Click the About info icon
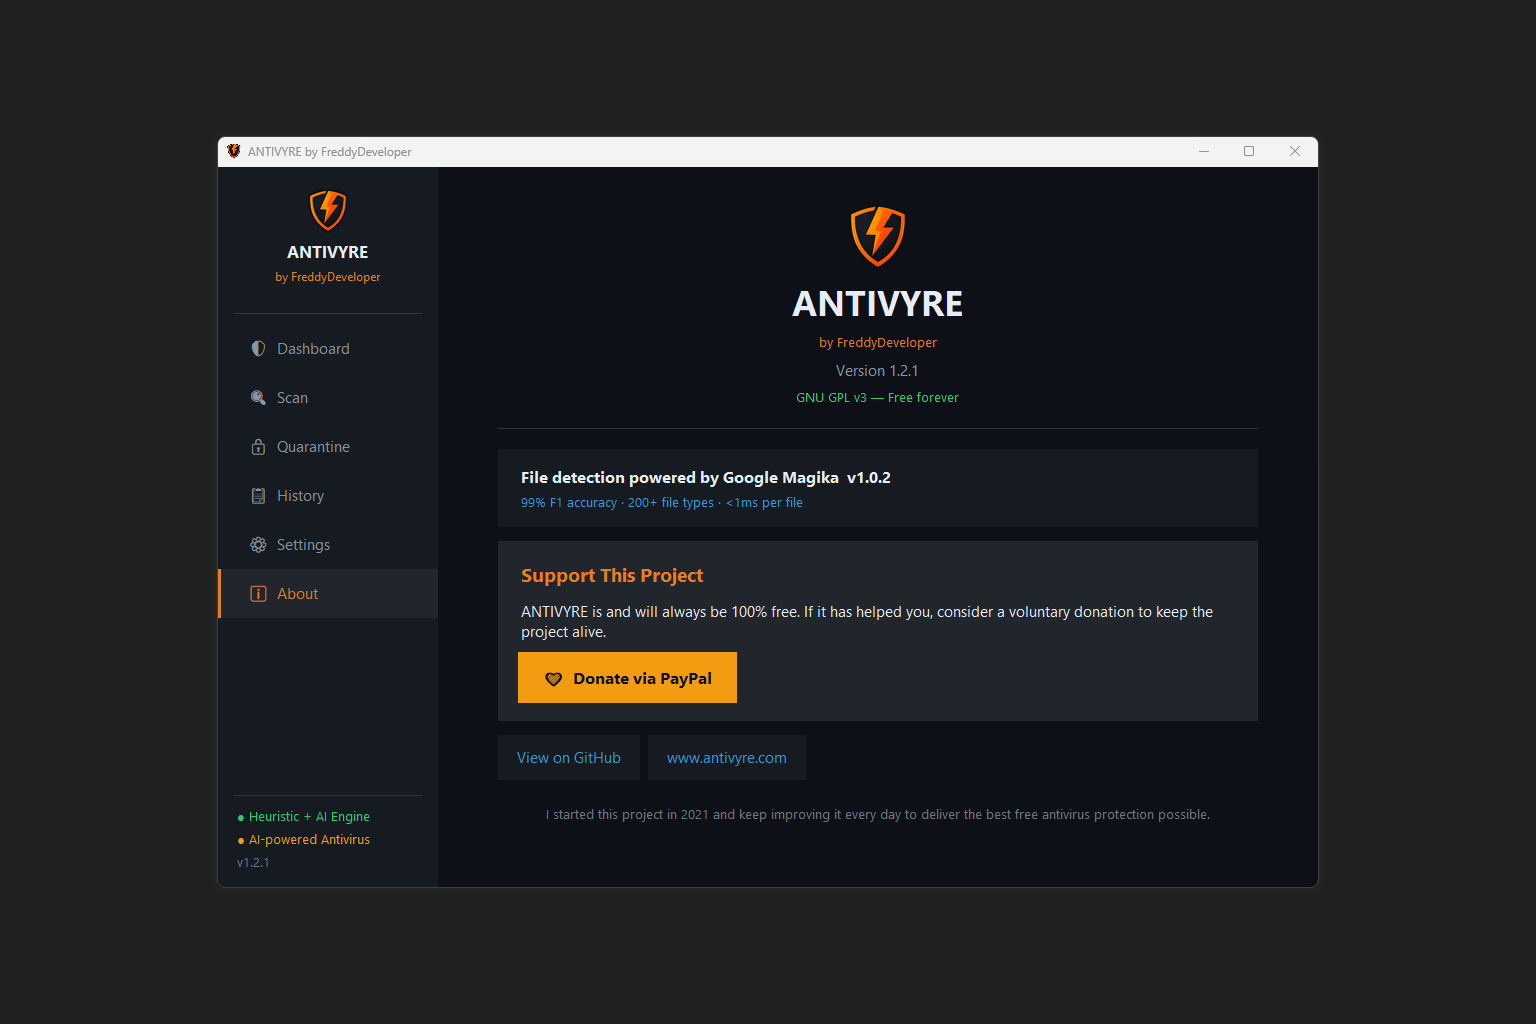Image resolution: width=1536 pixels, height=1024 pixels. click(259, 593)
